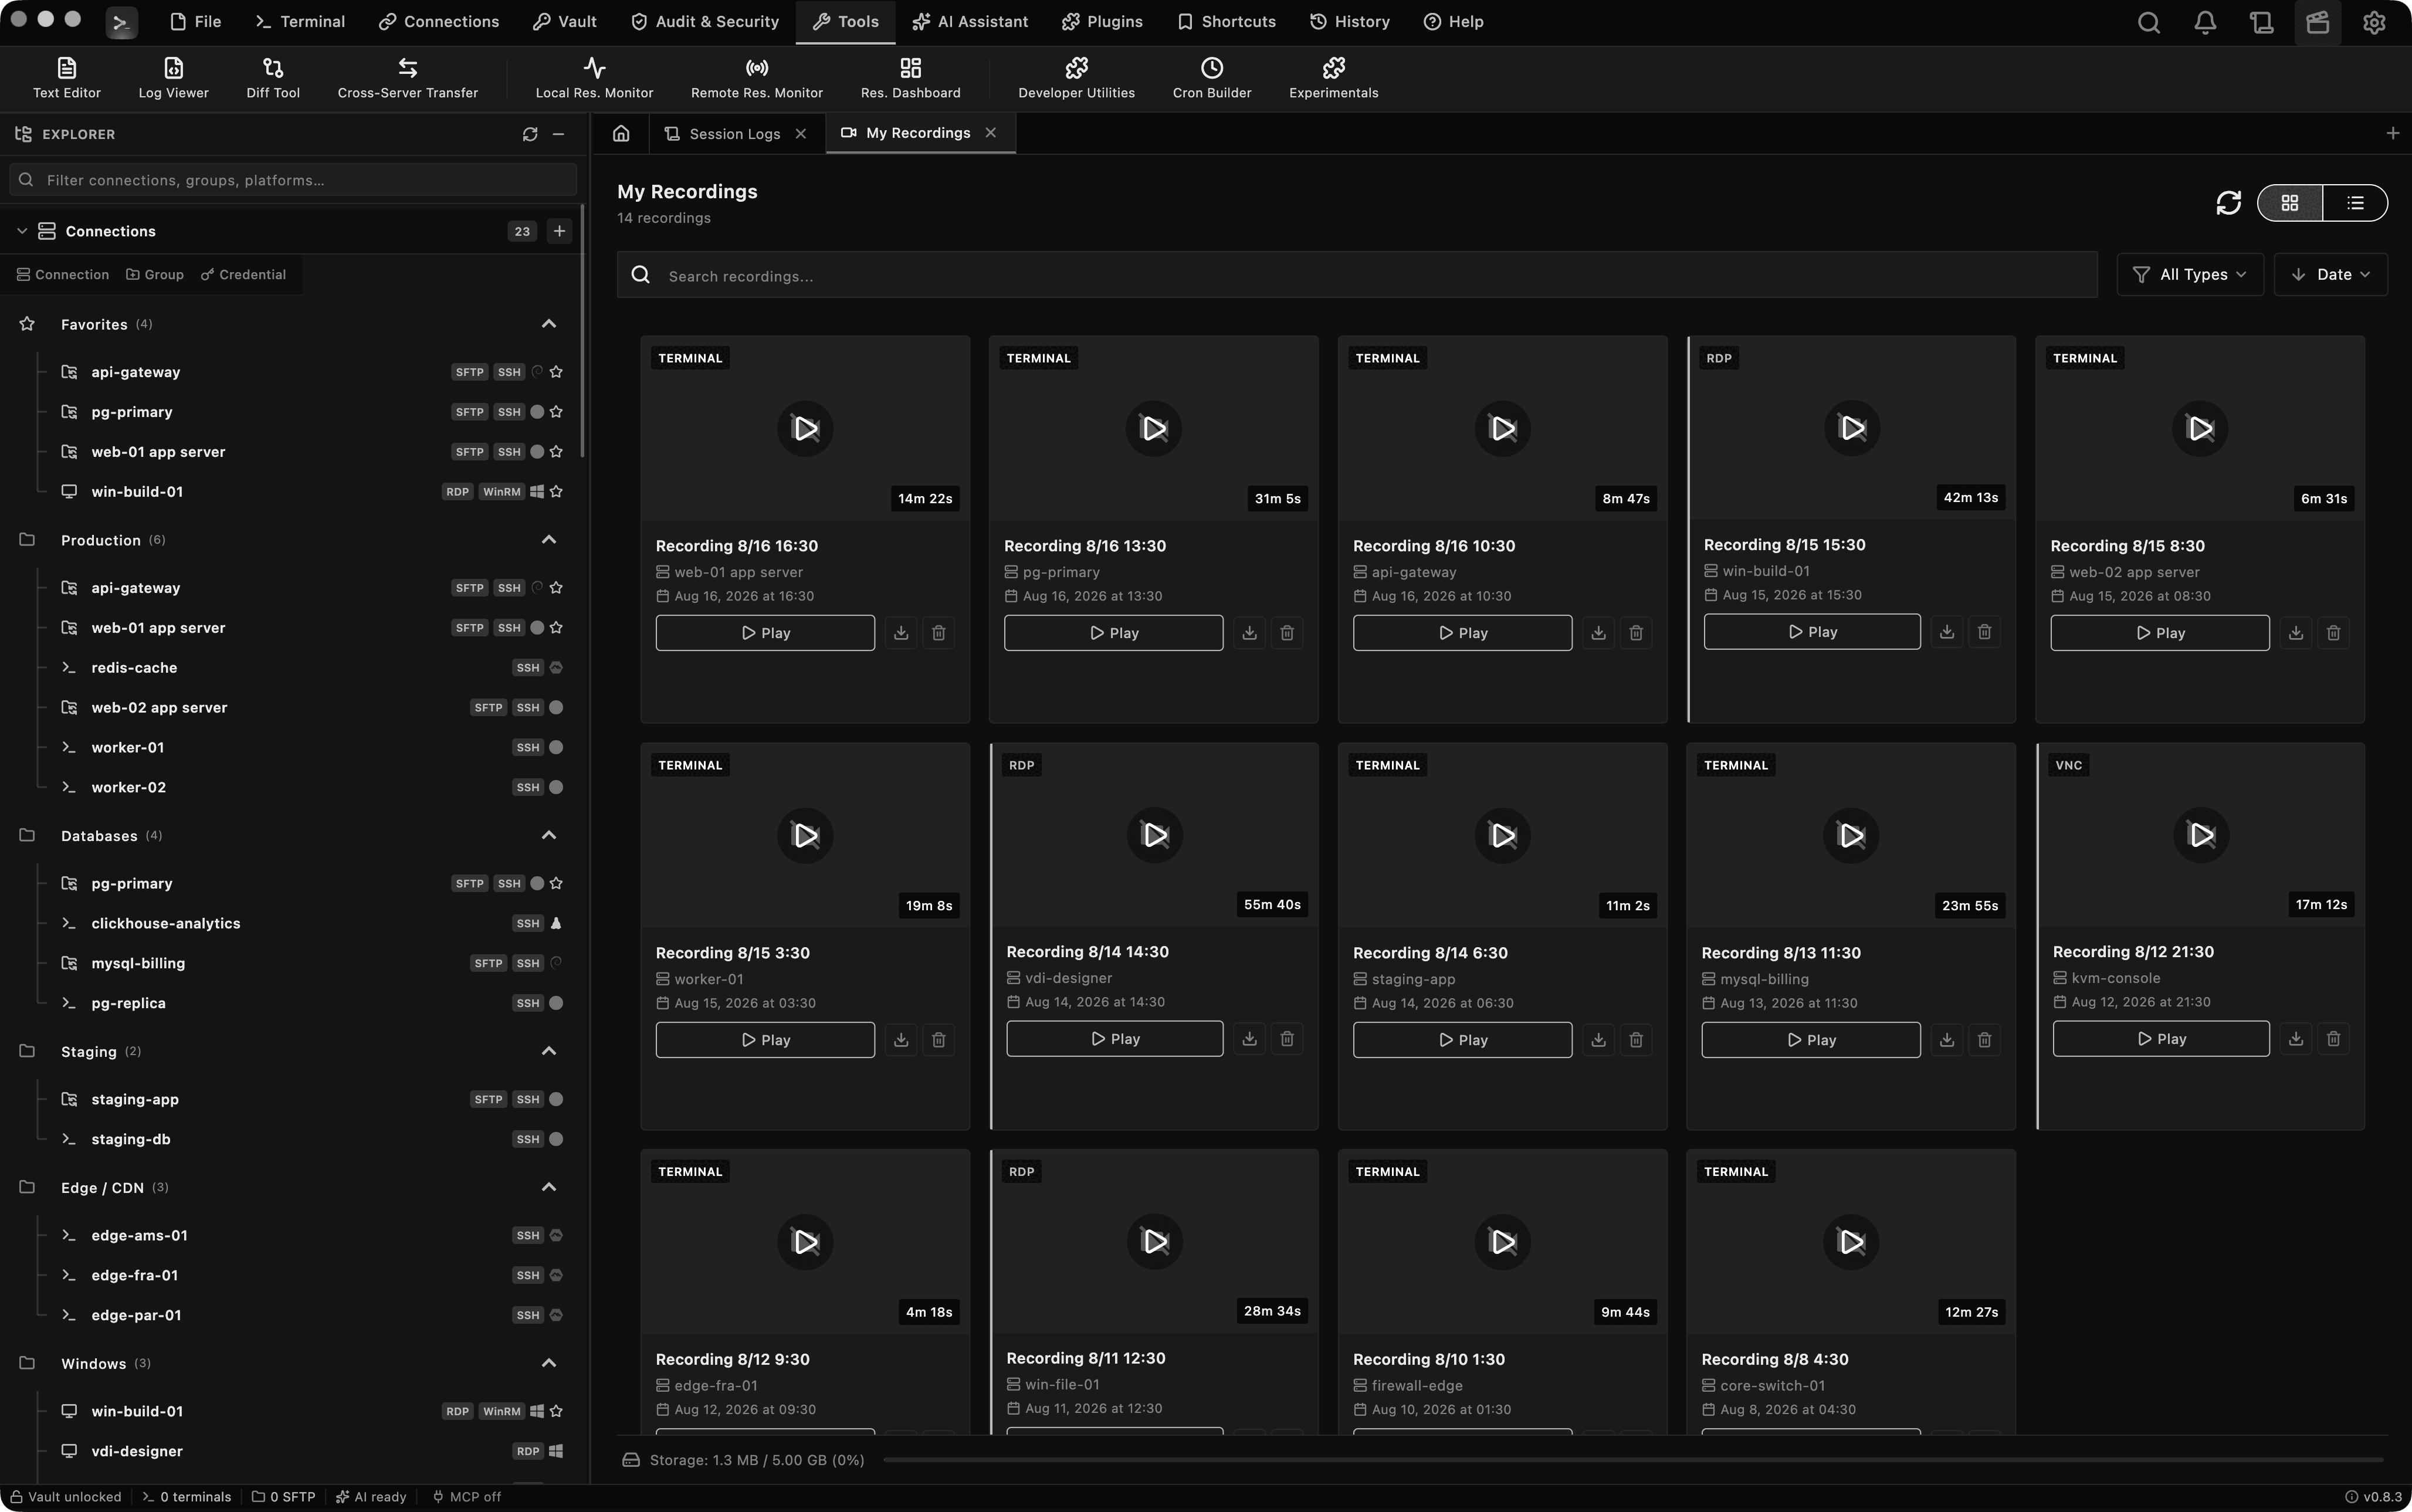Image resolution: width=2412 pixels, height=1512 pixels.
Task: Open Cross-Server Transfer
Action: [x=408, y=78]
